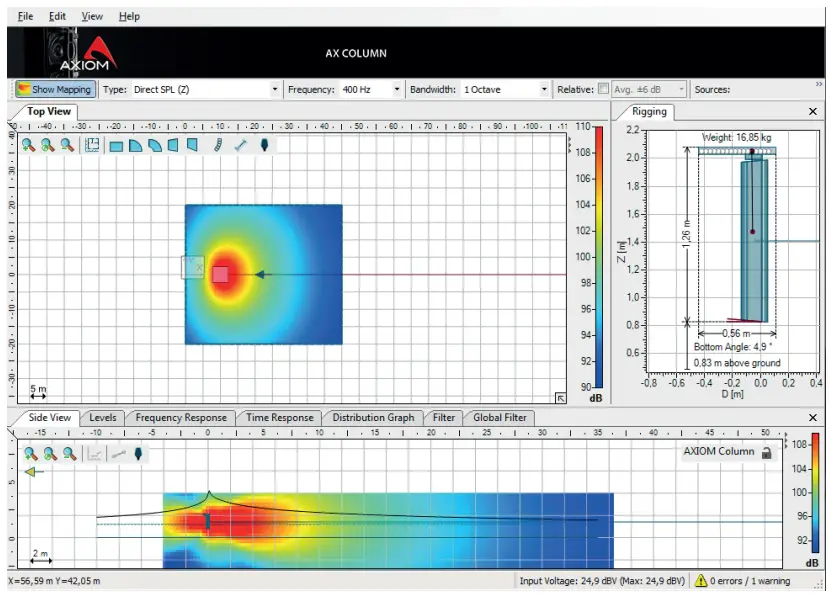Click the Input Voltage status readout
This screenshot has height=596, width=839.
pyautogui.click(x=602, y=580)
